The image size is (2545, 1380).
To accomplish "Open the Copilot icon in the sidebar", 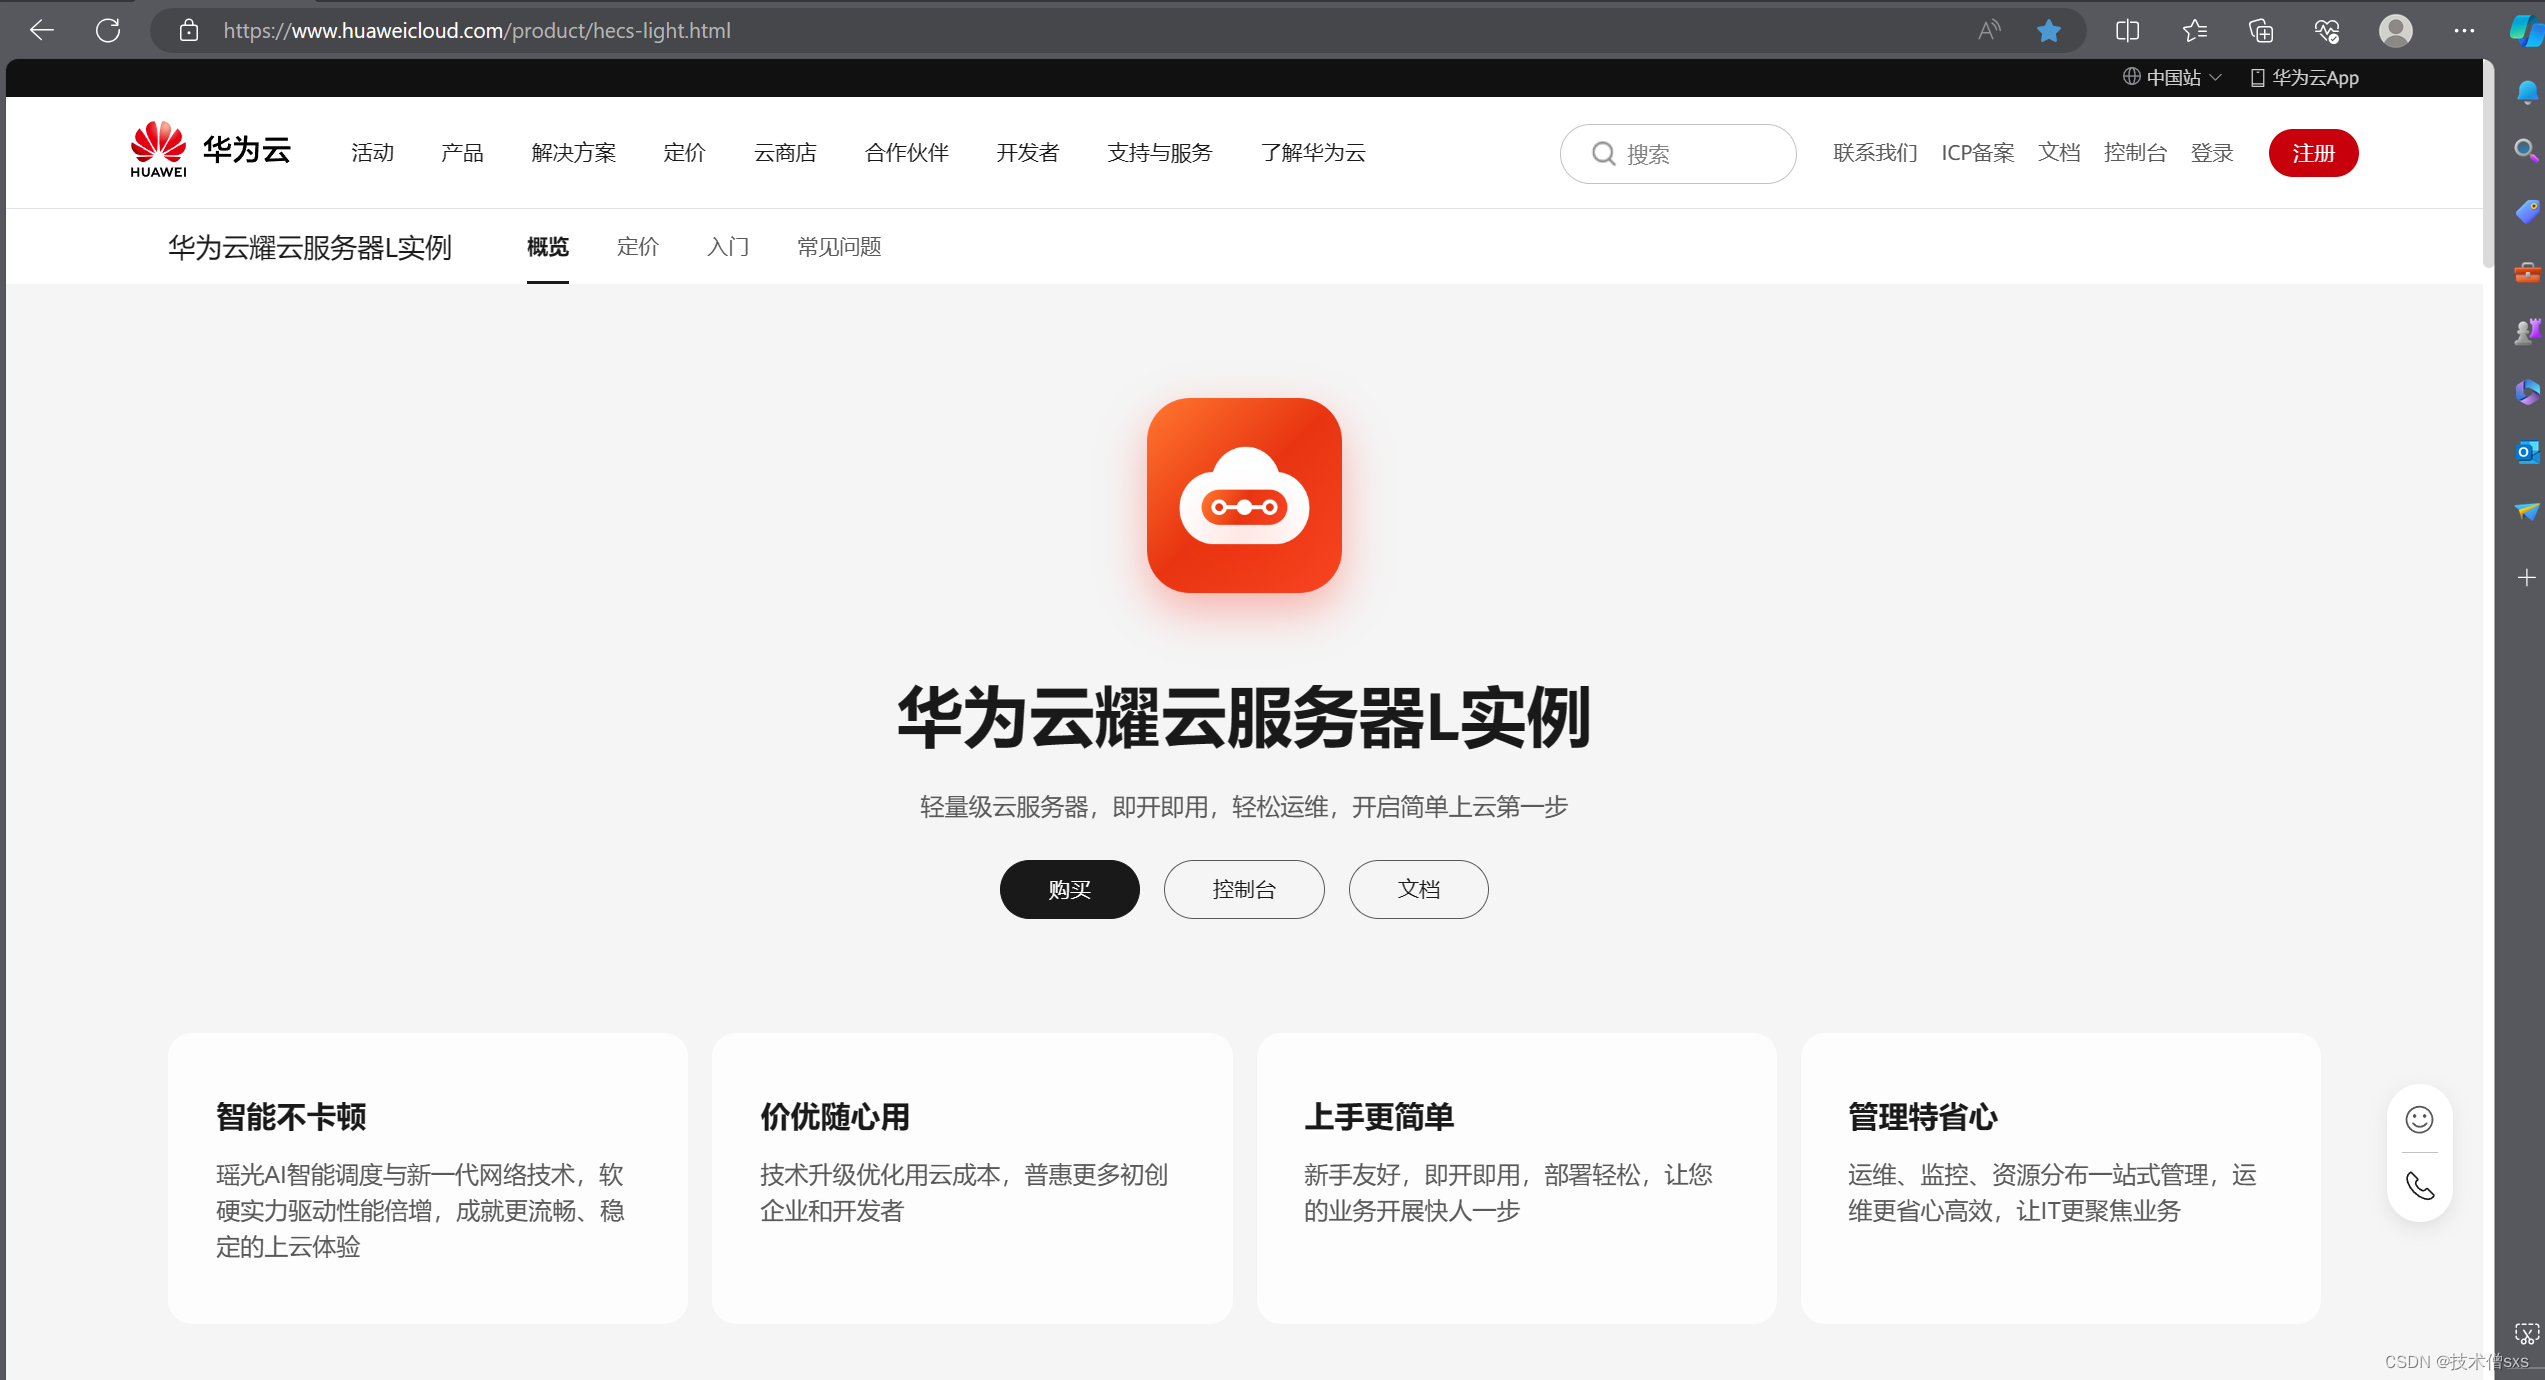I will (x=2526, y=30).
